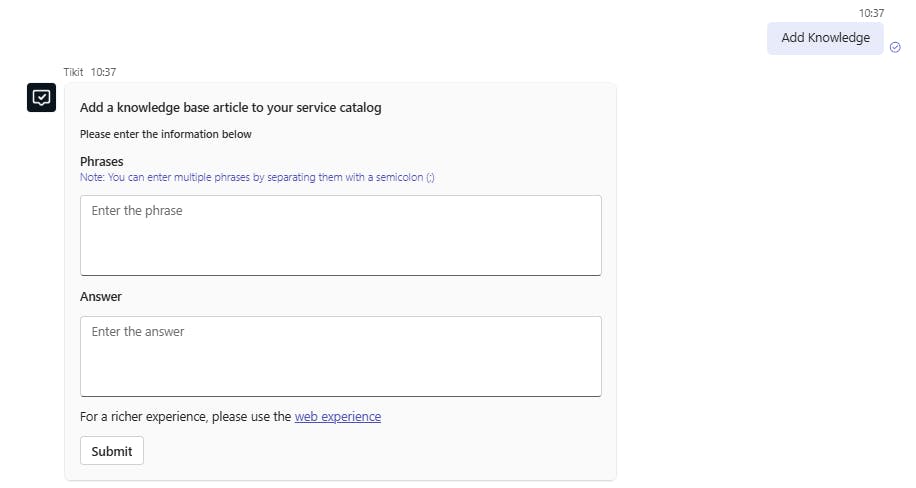Click the Enter the answer placeholder
The width and height of the screenshot is (916, 488).
138,332
